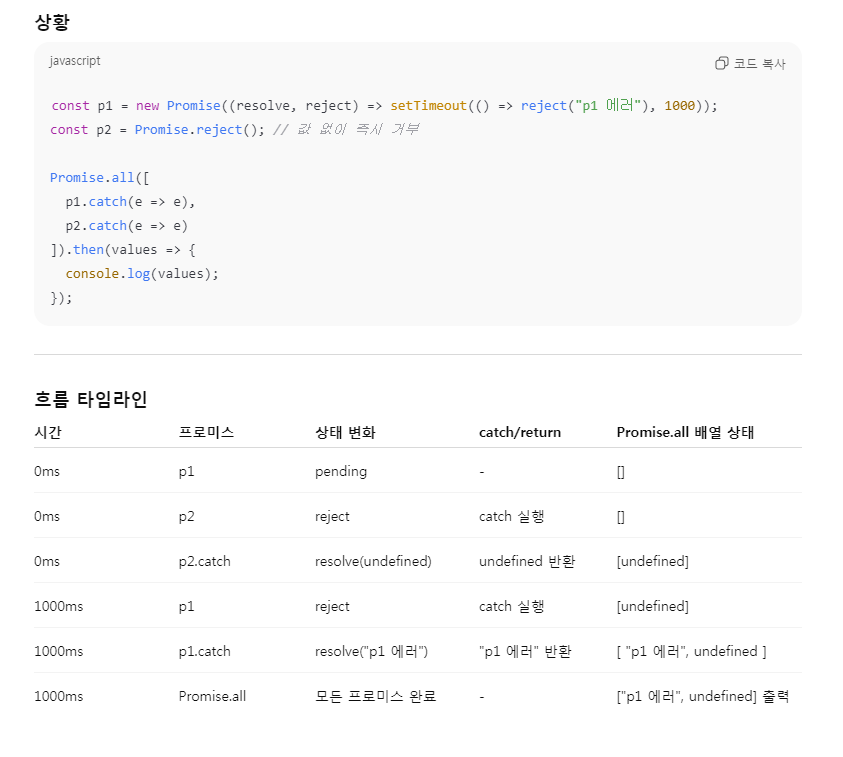Click the final 출력 array result cell

click(x=702, y=696)
